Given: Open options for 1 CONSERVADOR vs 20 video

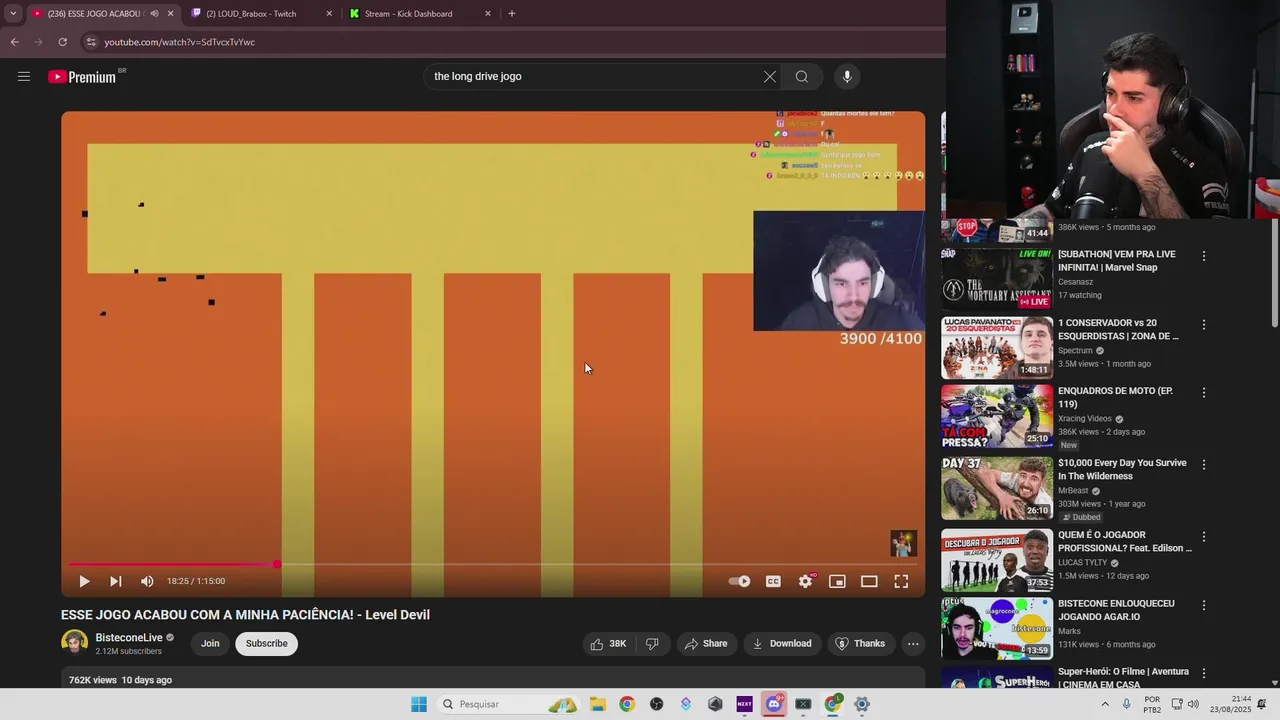Looking at the screenshot, I should (x=1204, y=325).
